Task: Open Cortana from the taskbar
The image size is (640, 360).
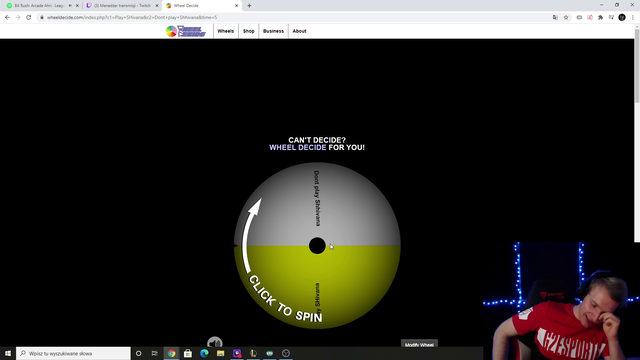Action: [x=138, y=353]
